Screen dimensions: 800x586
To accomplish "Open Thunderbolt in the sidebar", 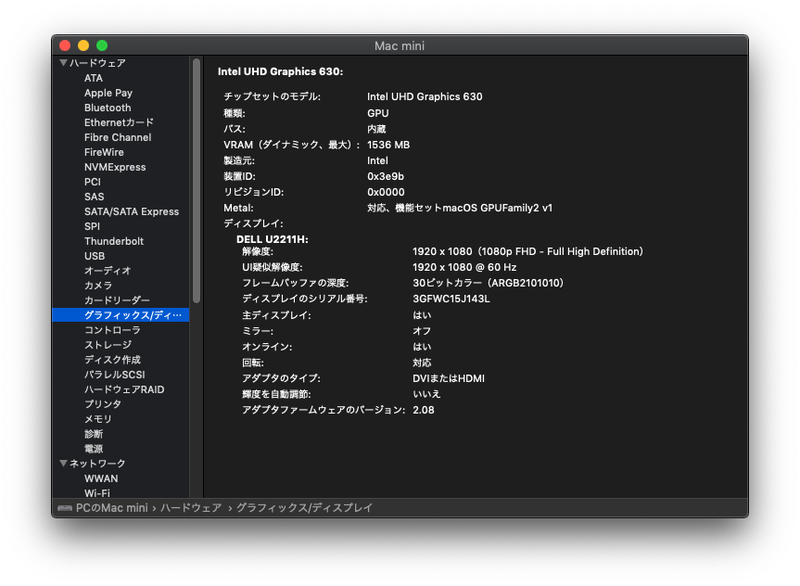I will pos(114,241).
